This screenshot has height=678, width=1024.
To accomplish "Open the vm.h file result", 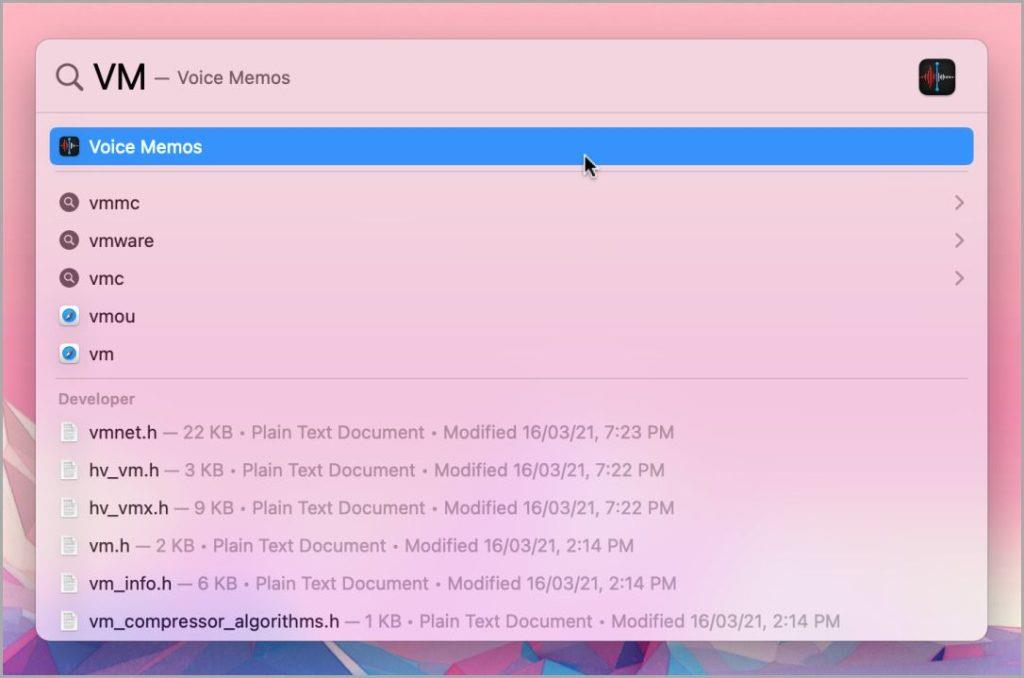I will click(511, 545).
